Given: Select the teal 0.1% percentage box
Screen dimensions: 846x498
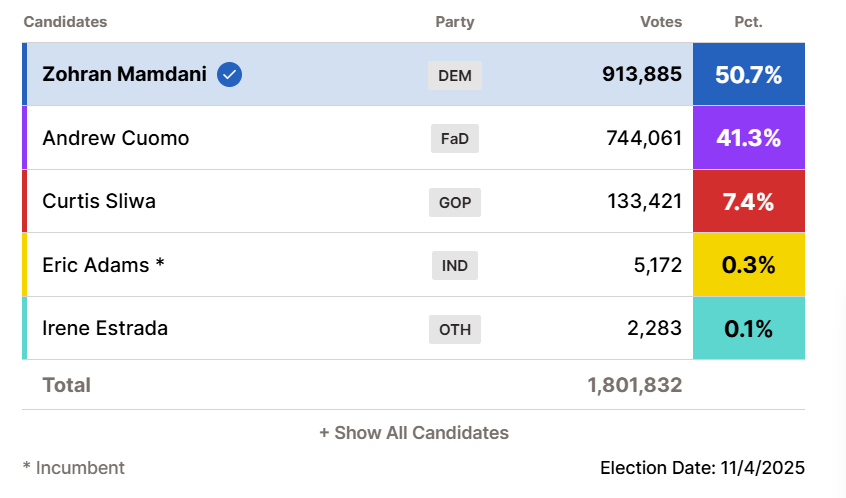Looking at the screenshot, I should click(748, 328).
